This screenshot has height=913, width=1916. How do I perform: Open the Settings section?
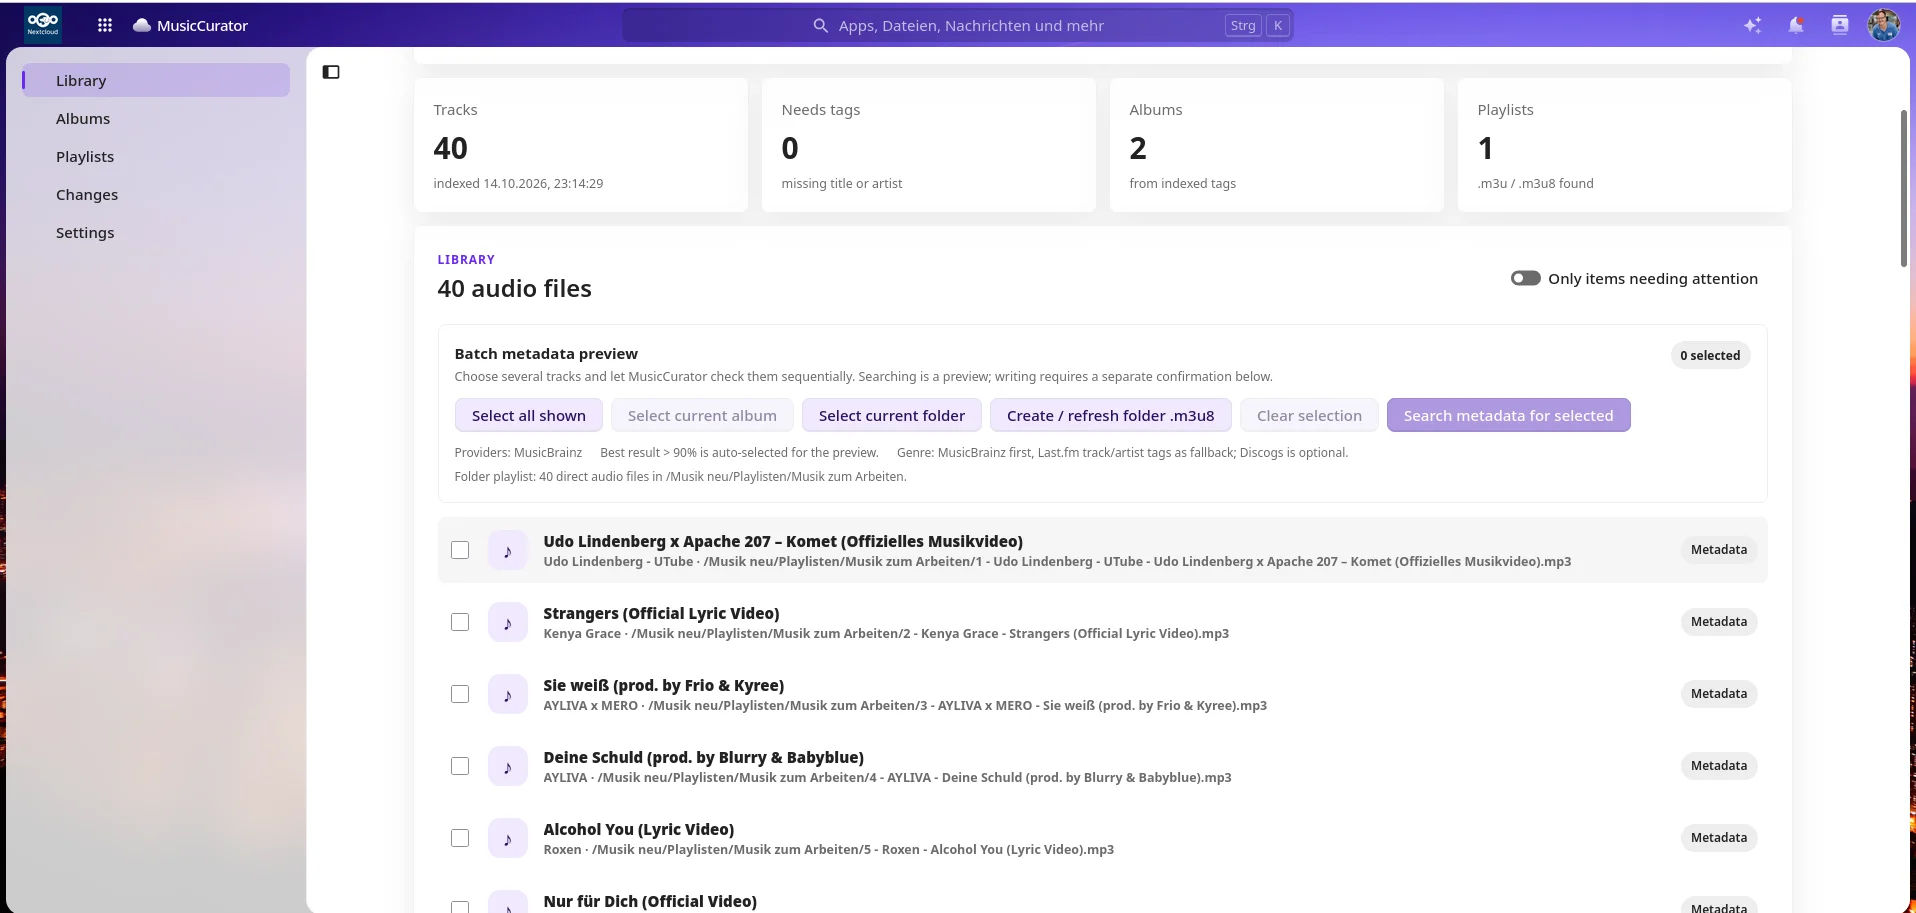tap(156, 232)
